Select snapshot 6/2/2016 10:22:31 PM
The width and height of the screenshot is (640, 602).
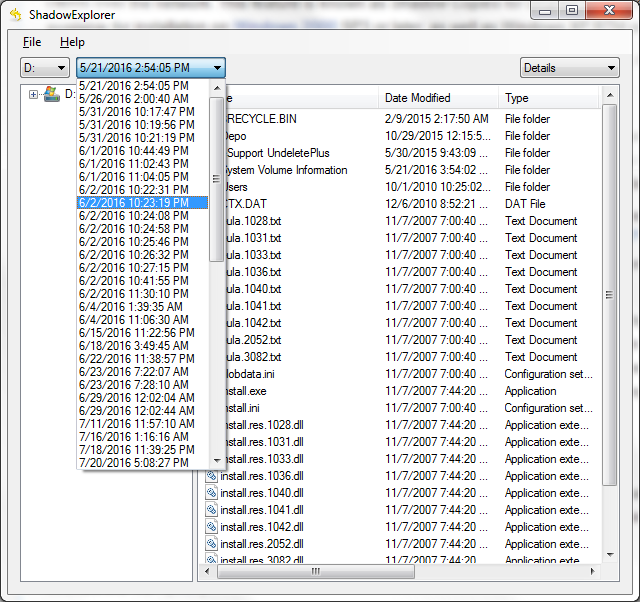(x=142, y=190)
